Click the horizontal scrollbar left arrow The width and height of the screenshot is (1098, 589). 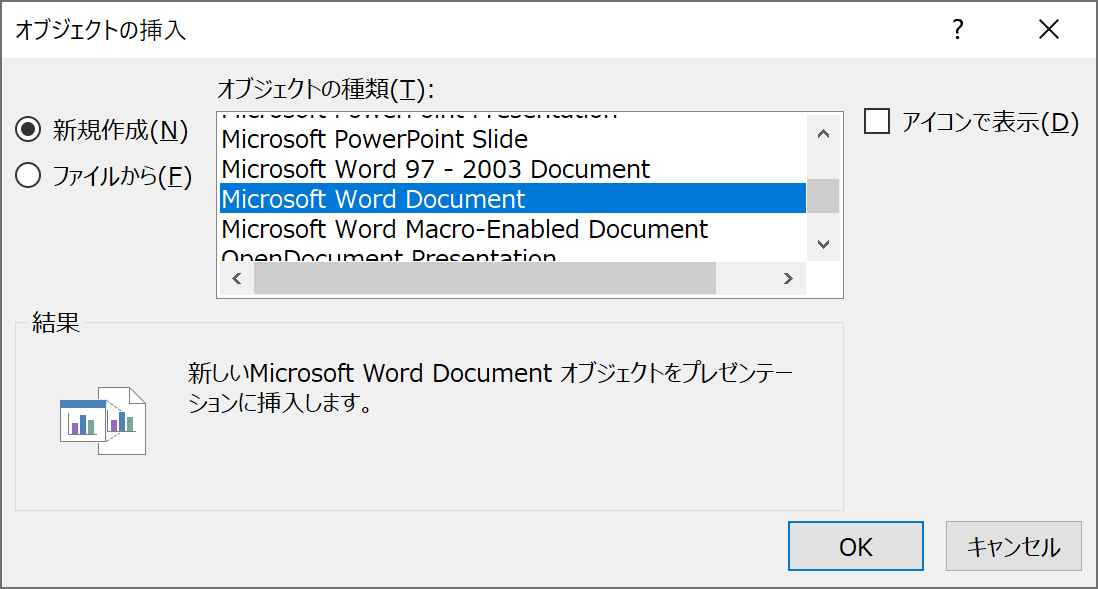pos(237,279)
